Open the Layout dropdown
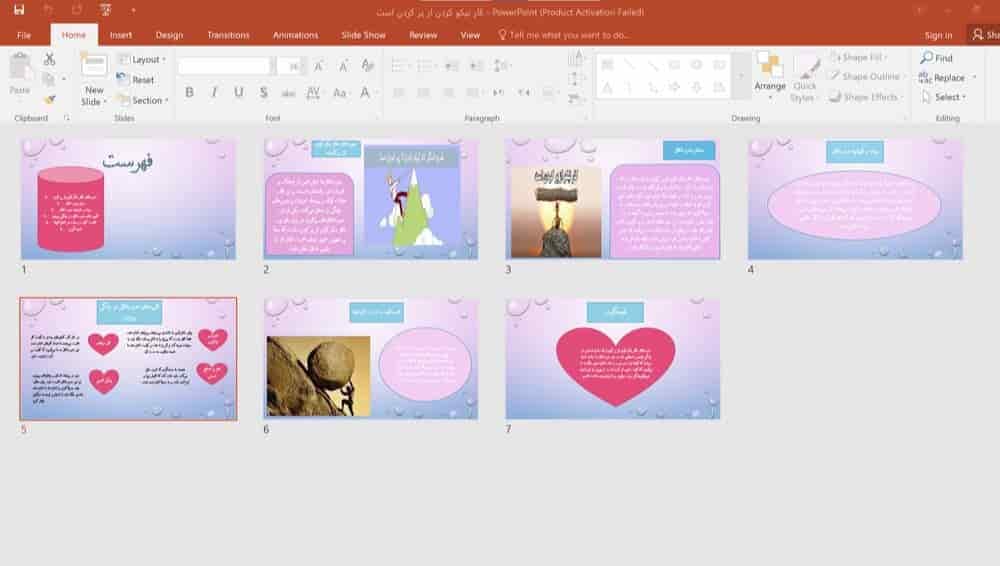1000x566 pixels. pyautogui.click(x=142, y=59)
